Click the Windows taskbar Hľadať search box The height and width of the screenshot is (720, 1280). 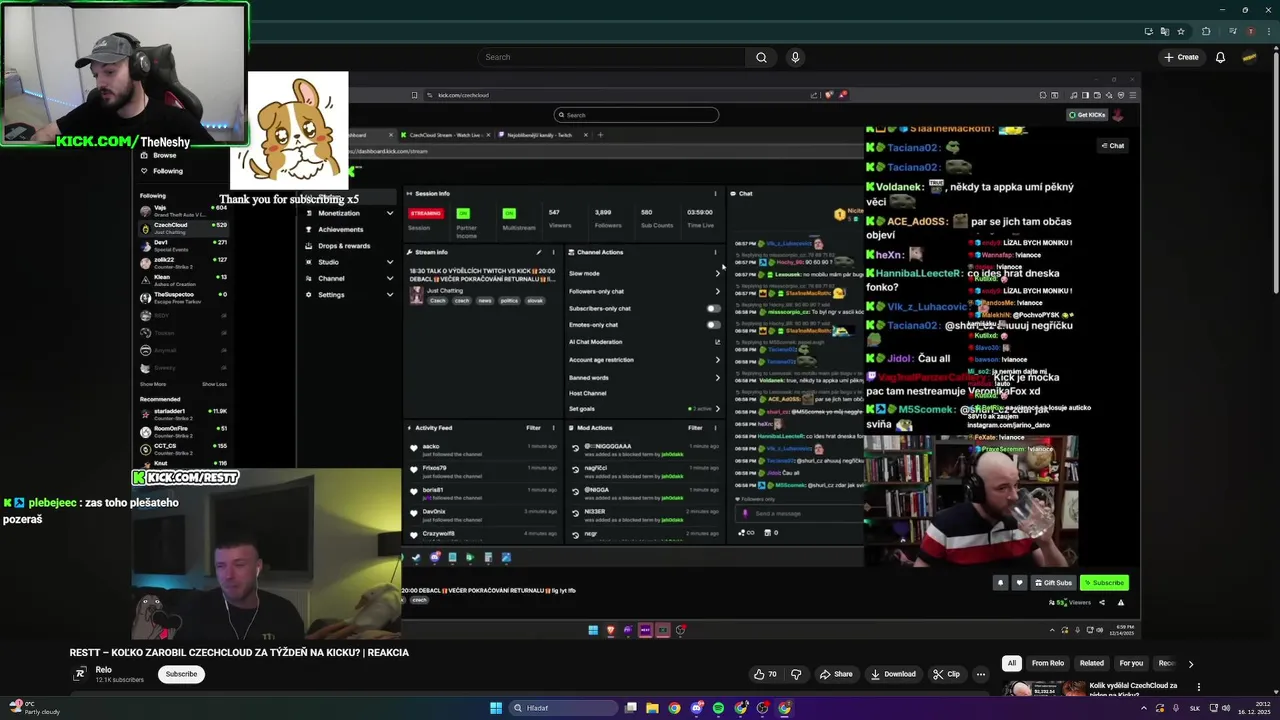[x=563, y=708]
